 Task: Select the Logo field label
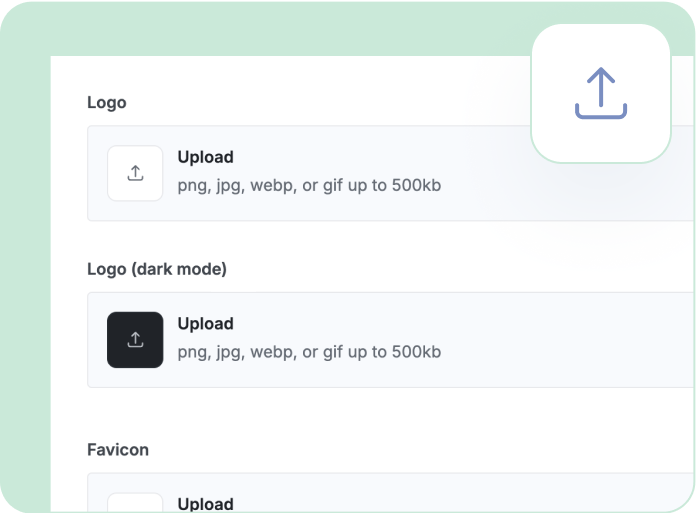pos(107,102)
